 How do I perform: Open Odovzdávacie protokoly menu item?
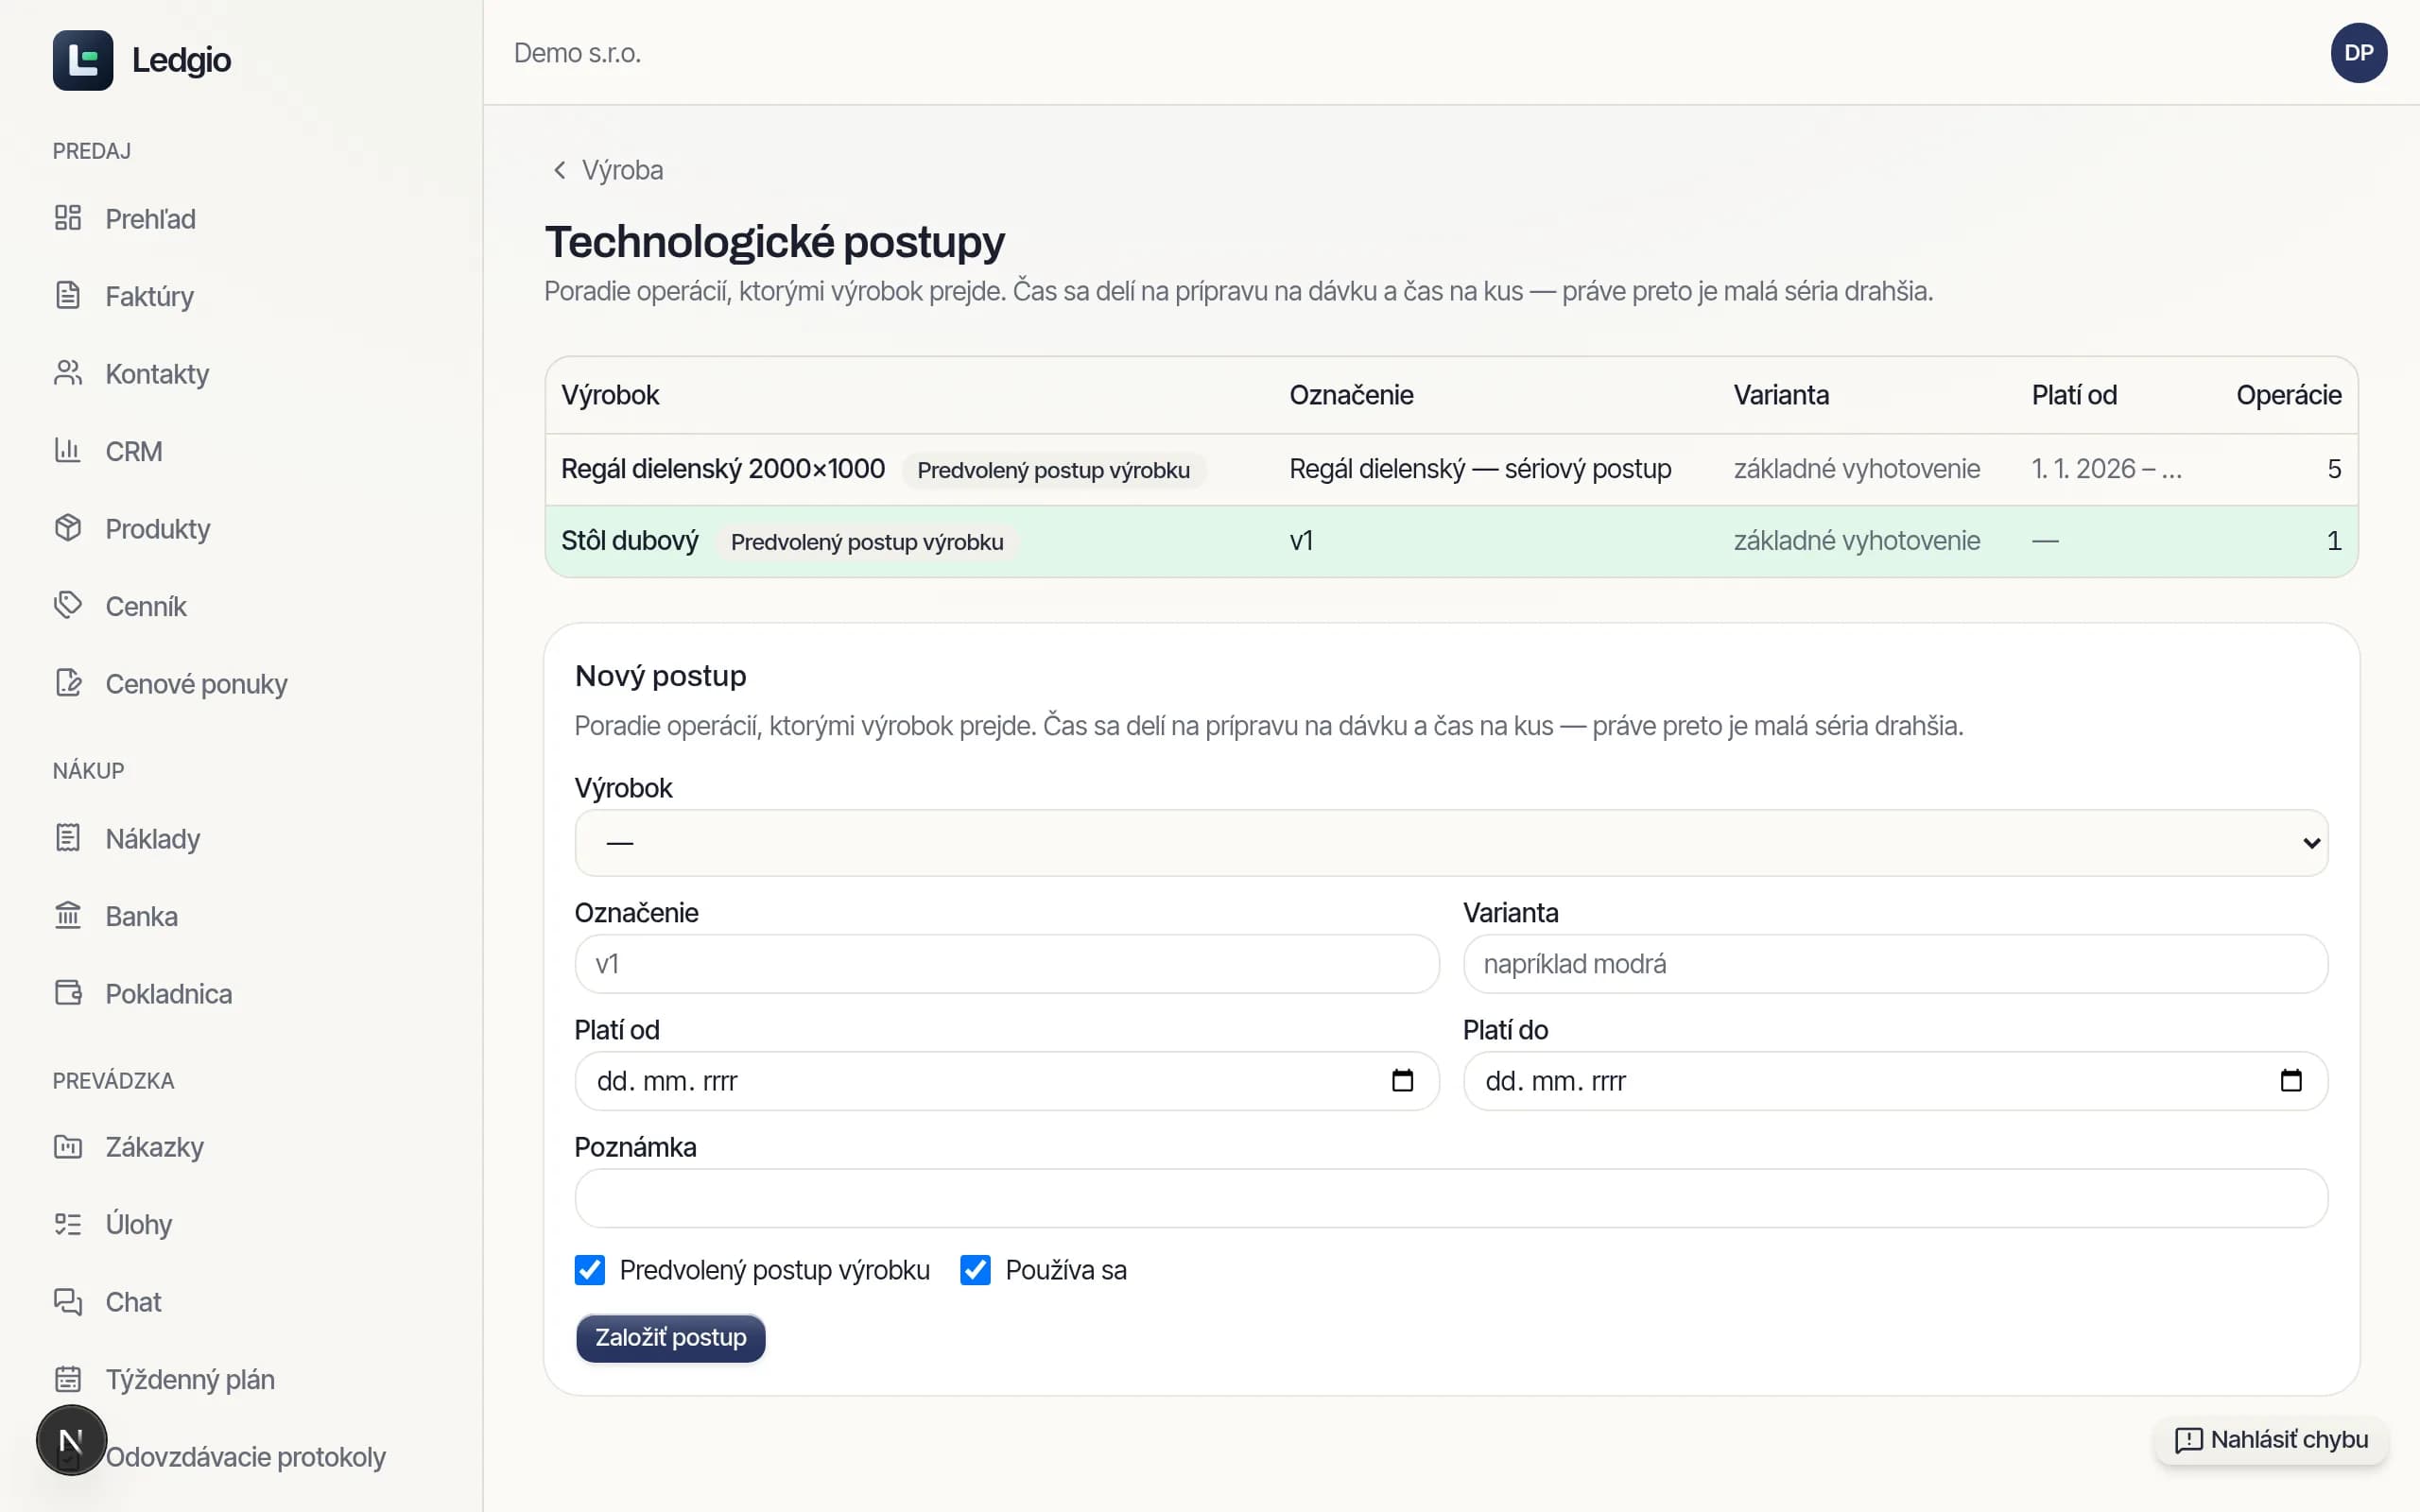(245, 1457)
